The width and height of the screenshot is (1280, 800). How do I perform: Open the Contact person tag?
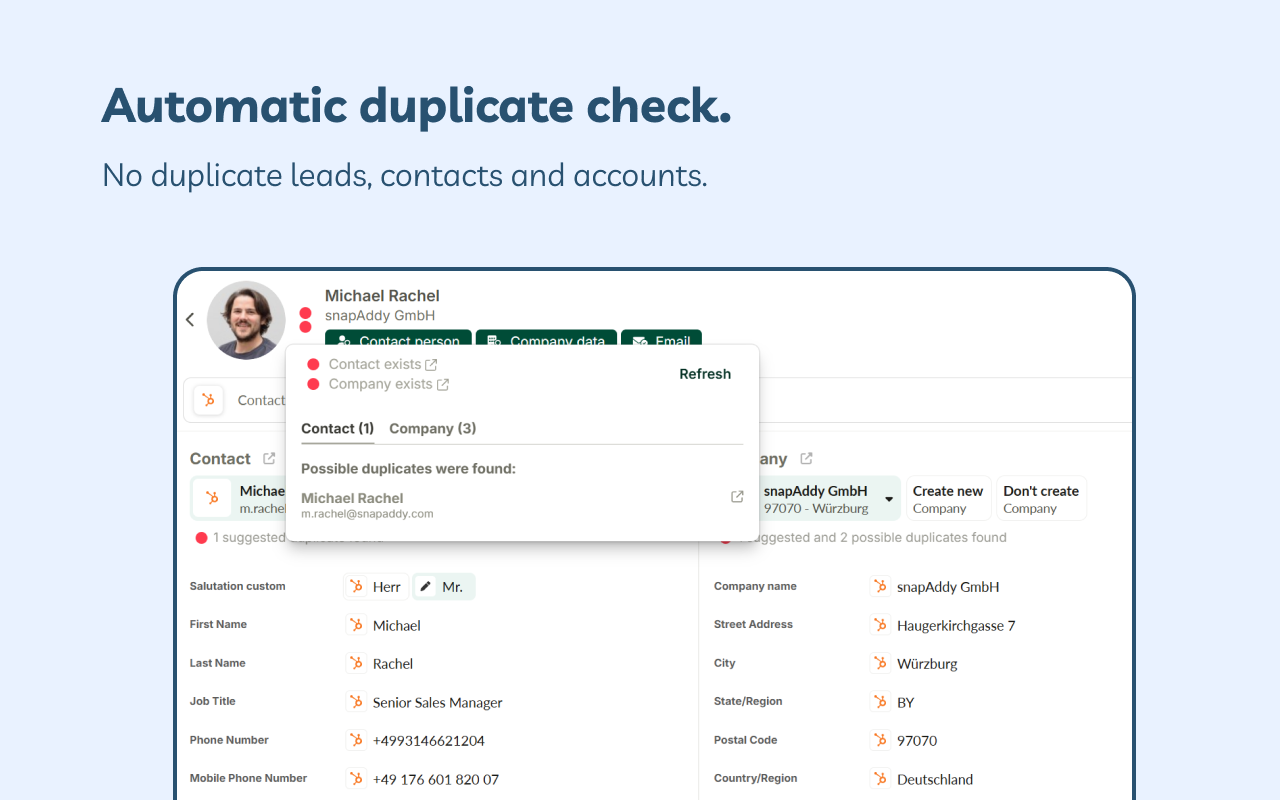(x=398, y=340)
